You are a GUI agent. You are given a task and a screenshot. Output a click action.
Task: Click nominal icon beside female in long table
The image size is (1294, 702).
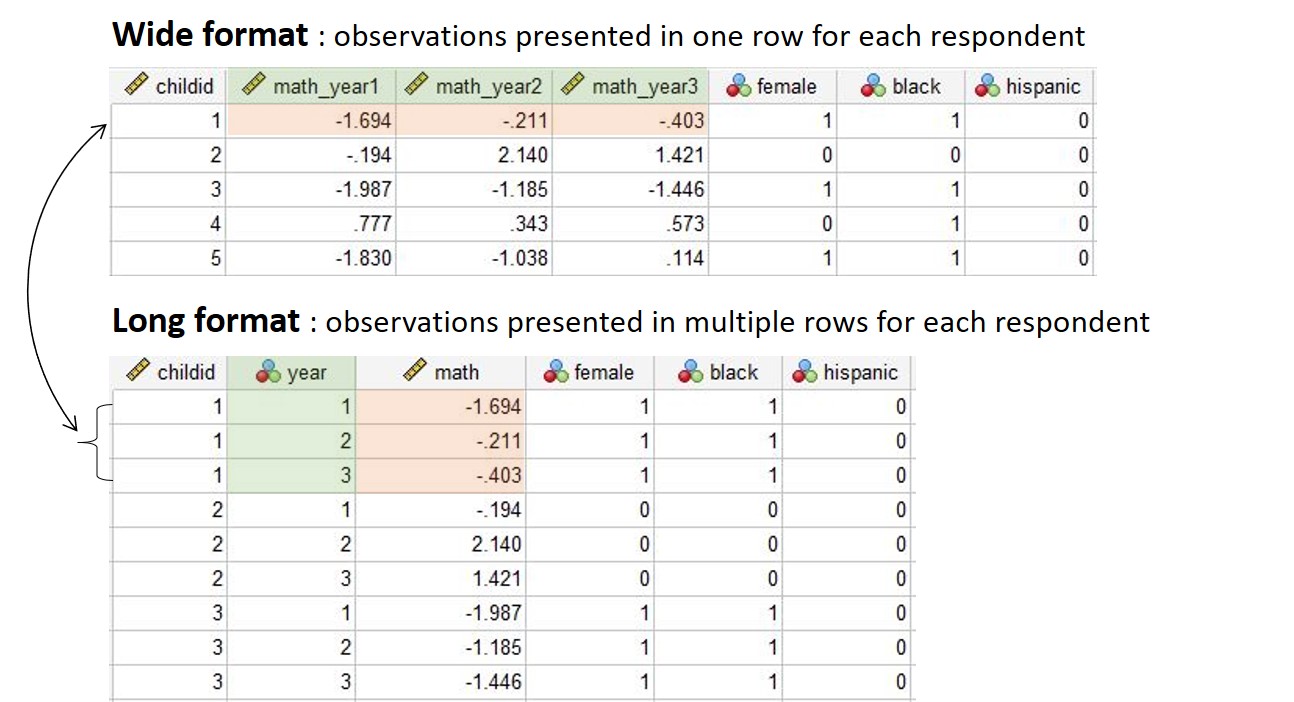(556, 373)
